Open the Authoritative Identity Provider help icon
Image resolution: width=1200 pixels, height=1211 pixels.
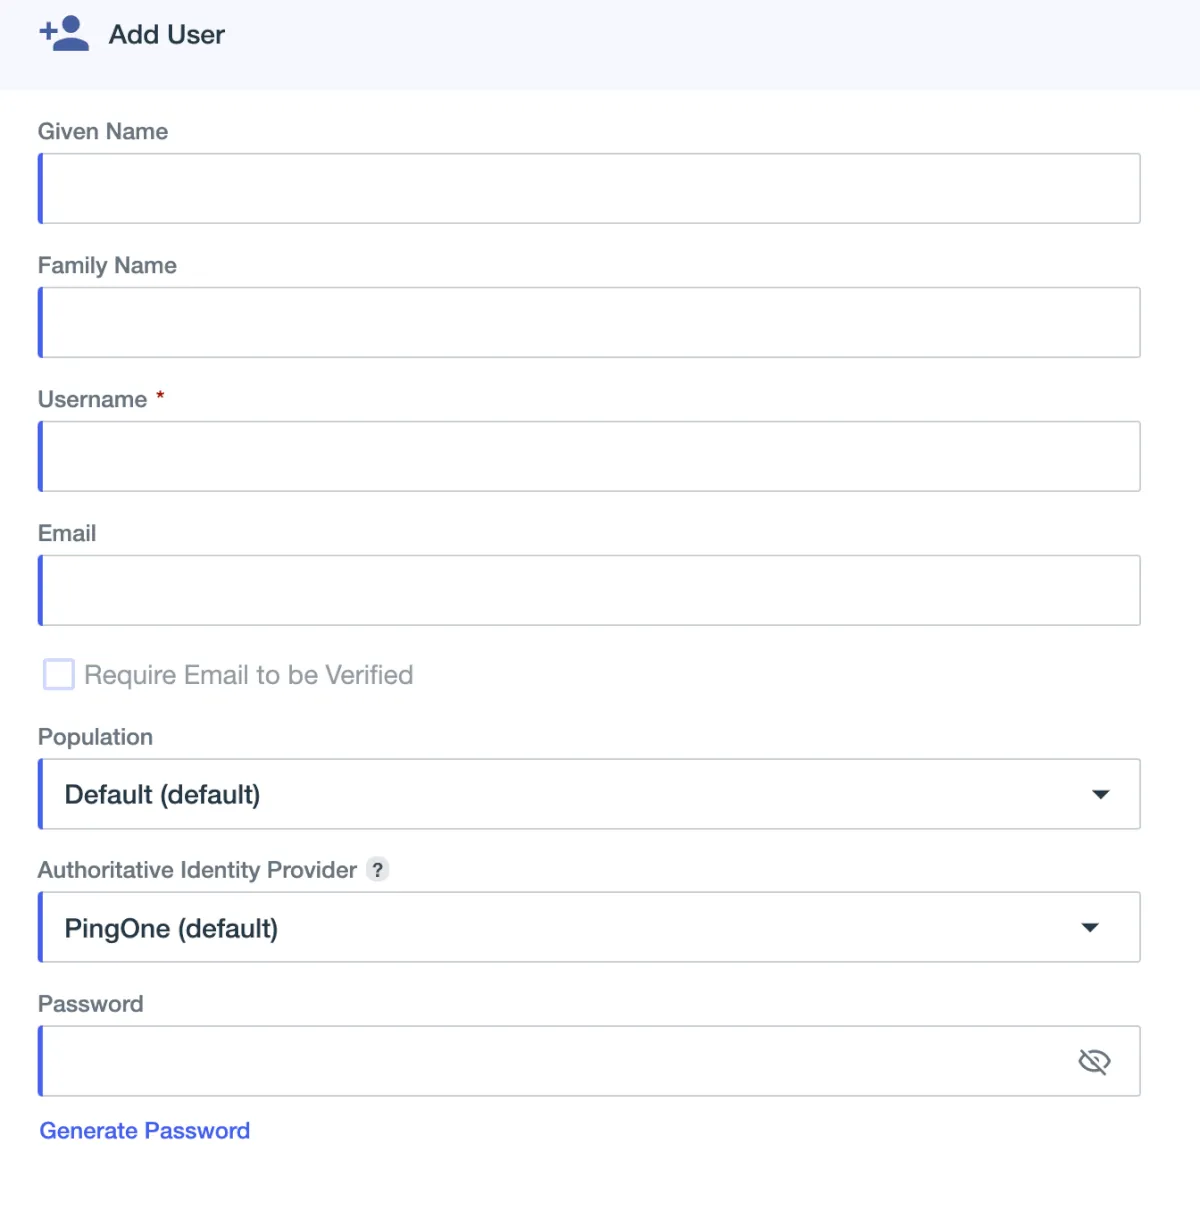(x=377, y=870)
